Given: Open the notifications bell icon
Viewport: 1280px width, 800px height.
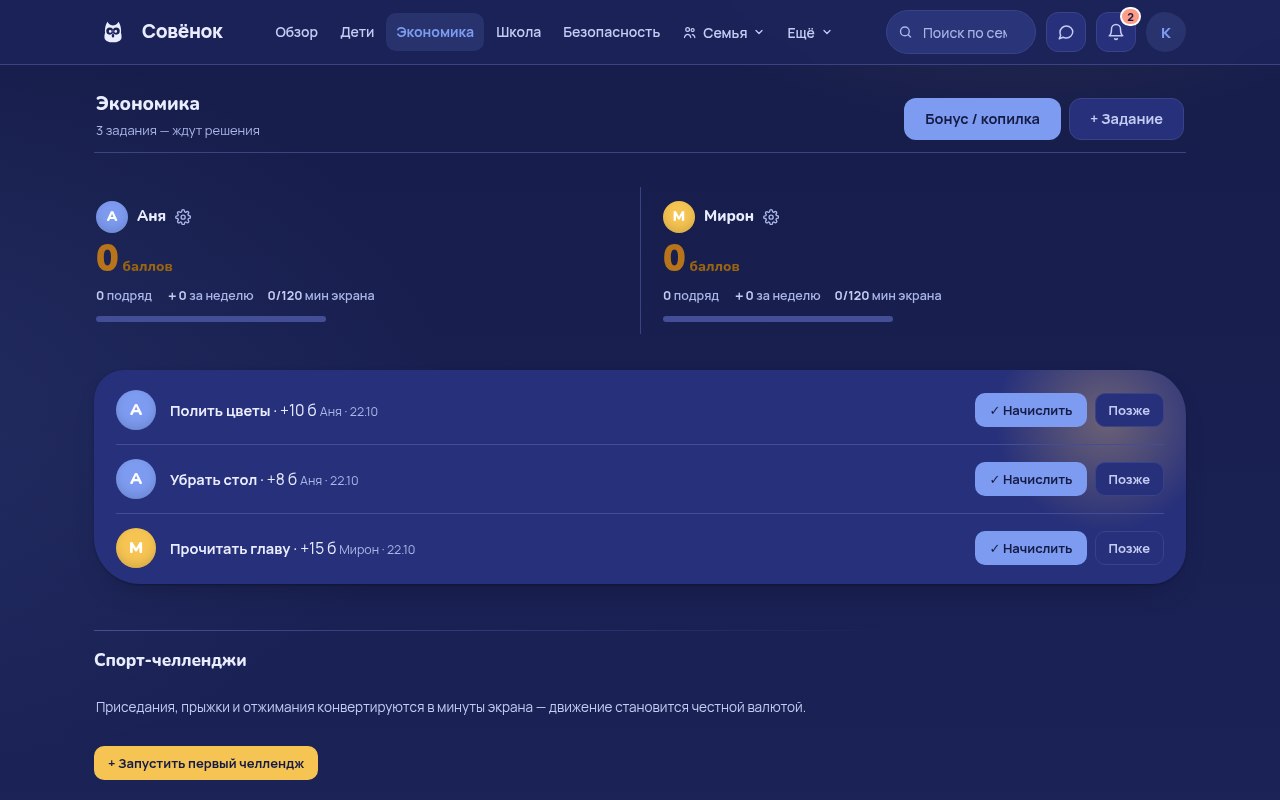Looking at the screenshot, I should pyautogui.click(x=1116, y=32).
